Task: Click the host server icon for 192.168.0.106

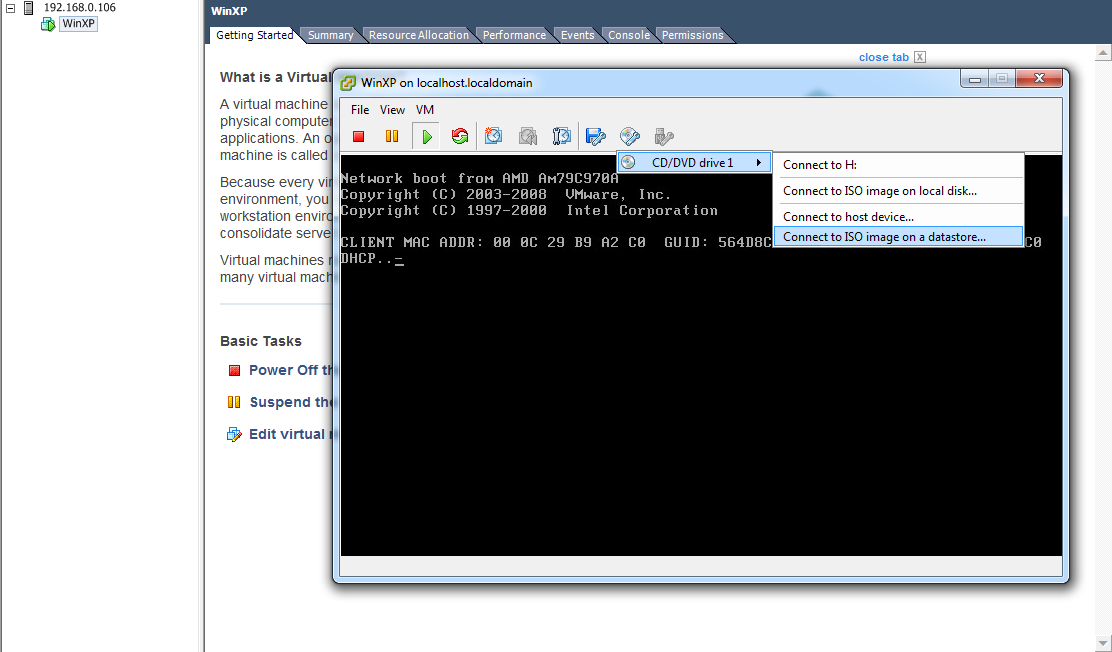Action: click(29, 8)
